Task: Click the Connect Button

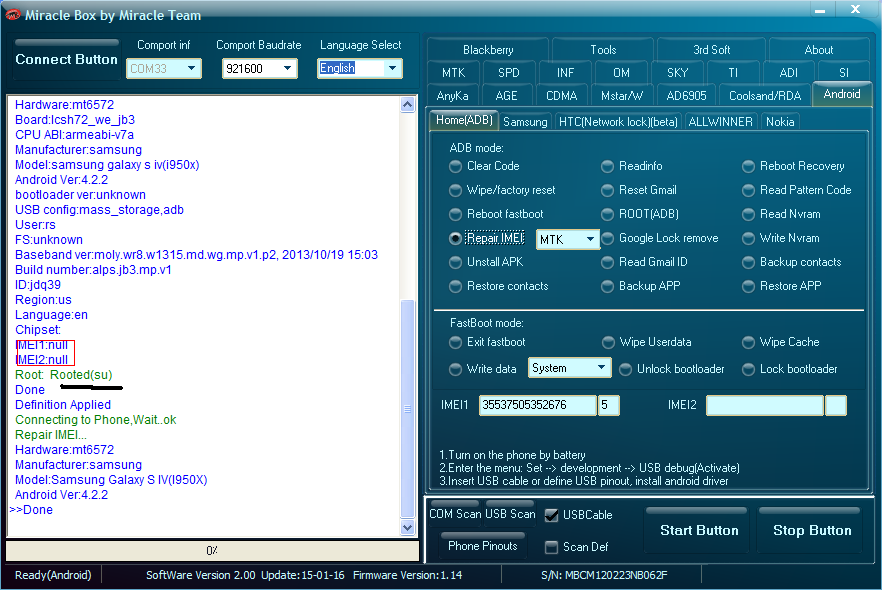Action: [66, 60]
